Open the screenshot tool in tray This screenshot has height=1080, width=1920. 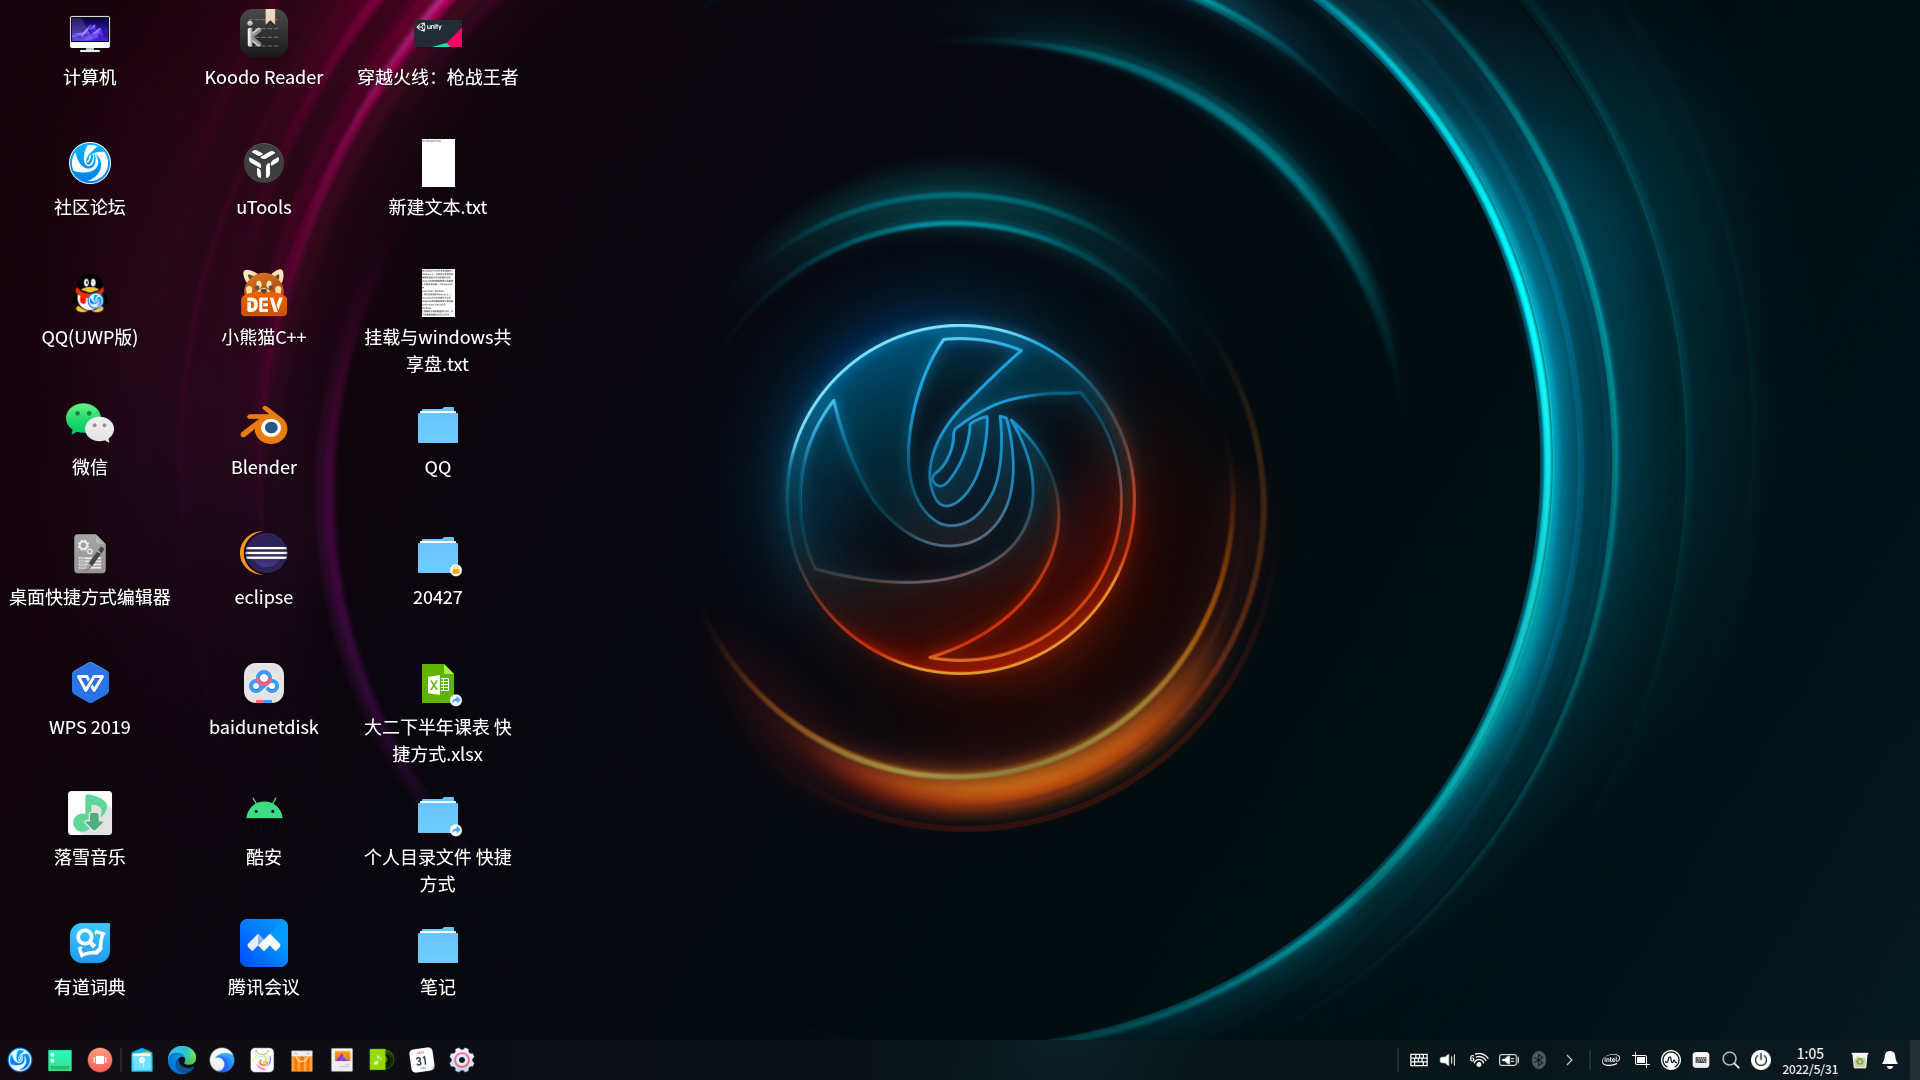click(x=1641, y=1060)
